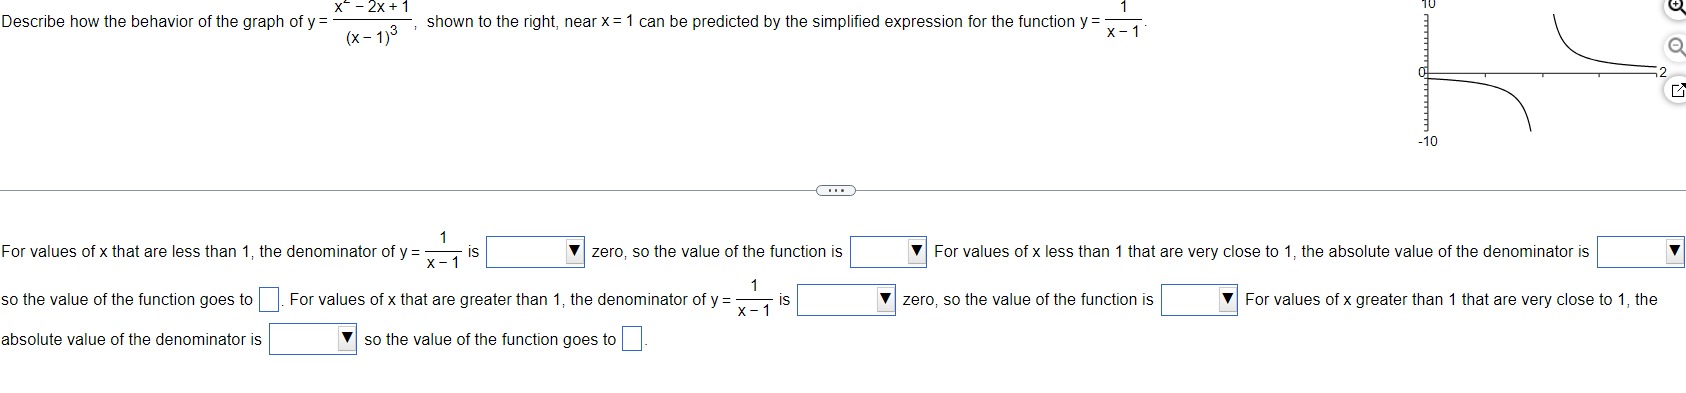Zoom out of the graph with magnifier icon
The height and width of the screenshot is (393, 1686).
coord(1676,48)
